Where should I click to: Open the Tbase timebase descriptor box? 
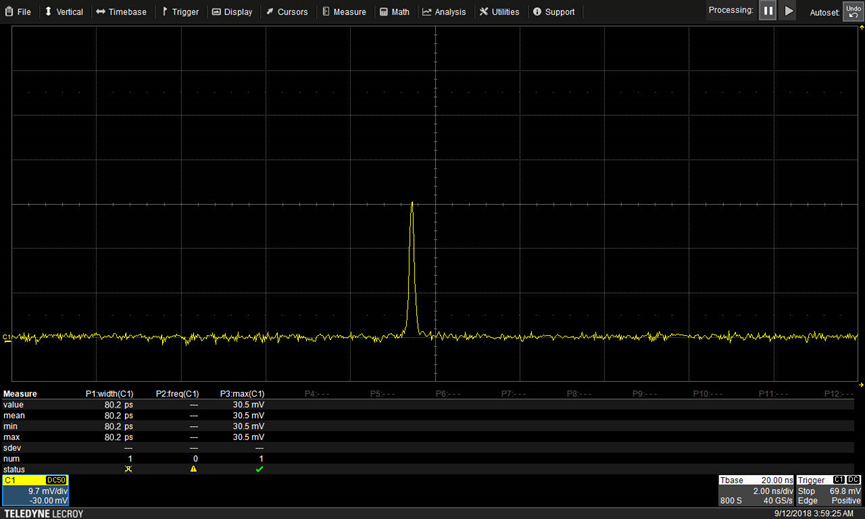(756, 490)
